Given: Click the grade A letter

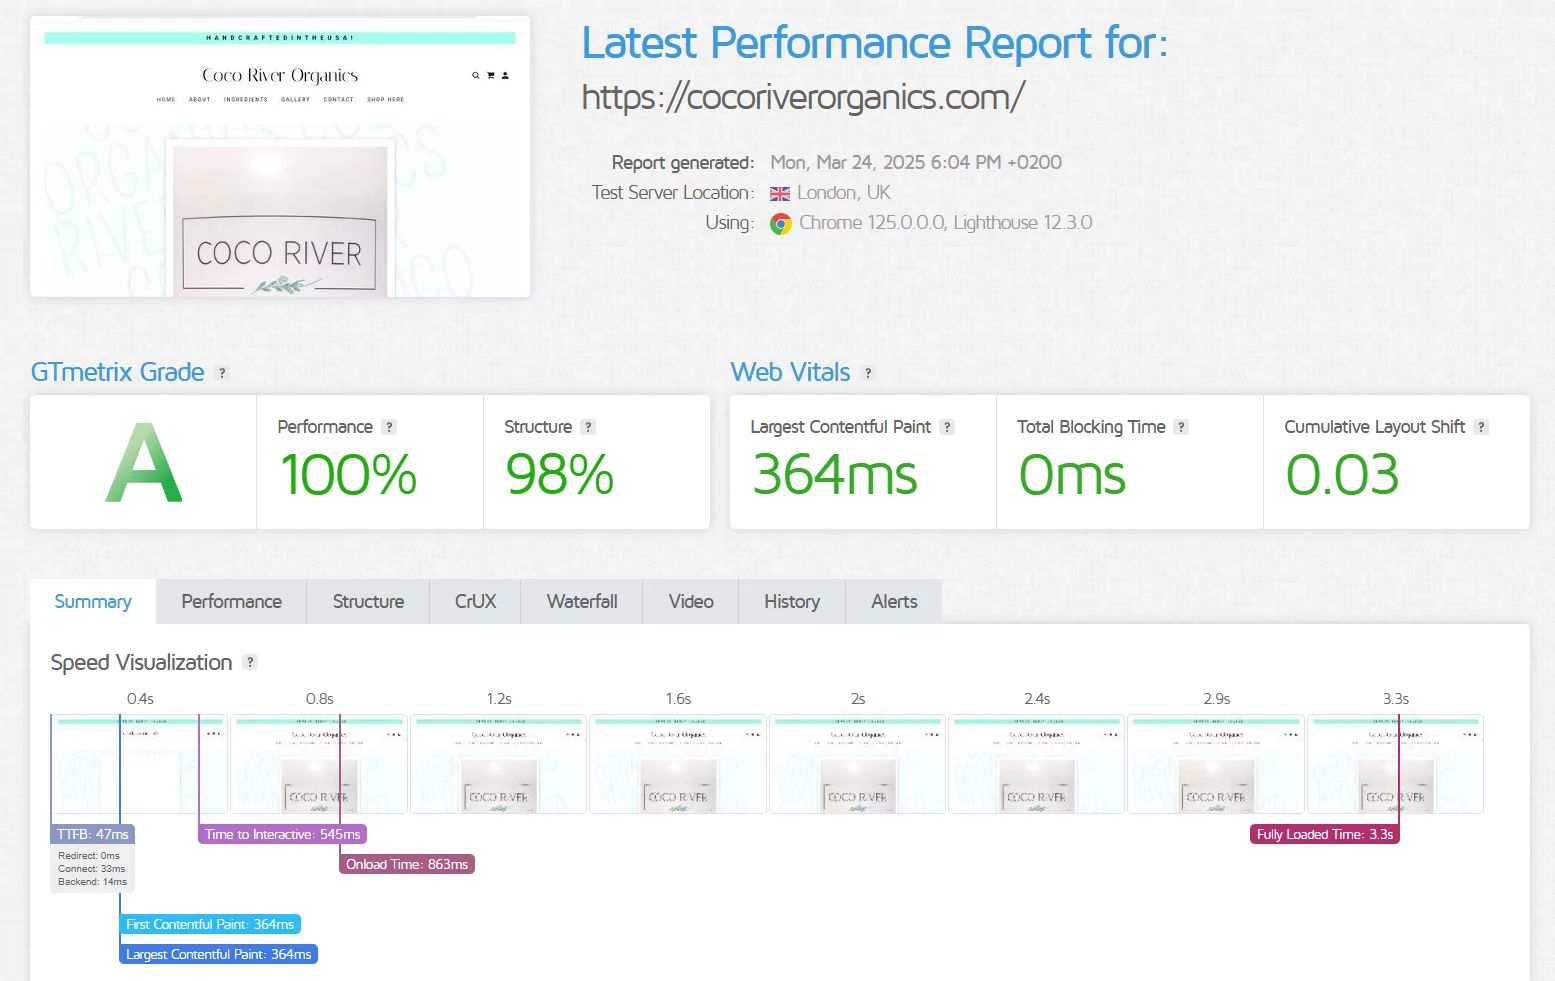Looking at the screenshot, I should pyautogui.click(x=144, y=463).
